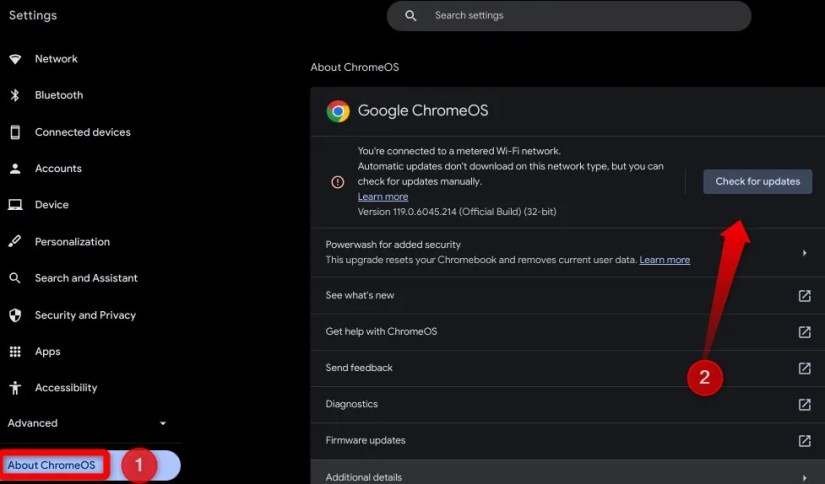The height and width of the screenshot is (484, 825).
Task: Open Learn more link under metered network
Action: coord(383,197)
